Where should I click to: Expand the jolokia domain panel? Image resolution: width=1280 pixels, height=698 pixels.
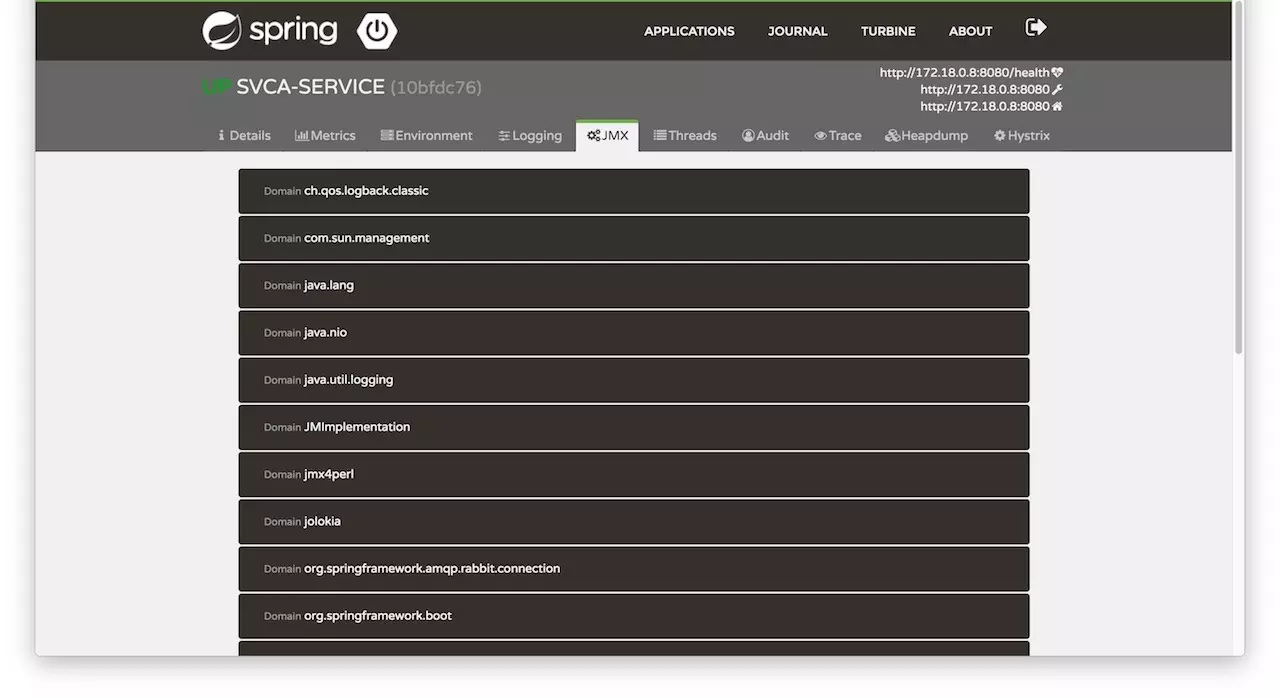point(634,521)
